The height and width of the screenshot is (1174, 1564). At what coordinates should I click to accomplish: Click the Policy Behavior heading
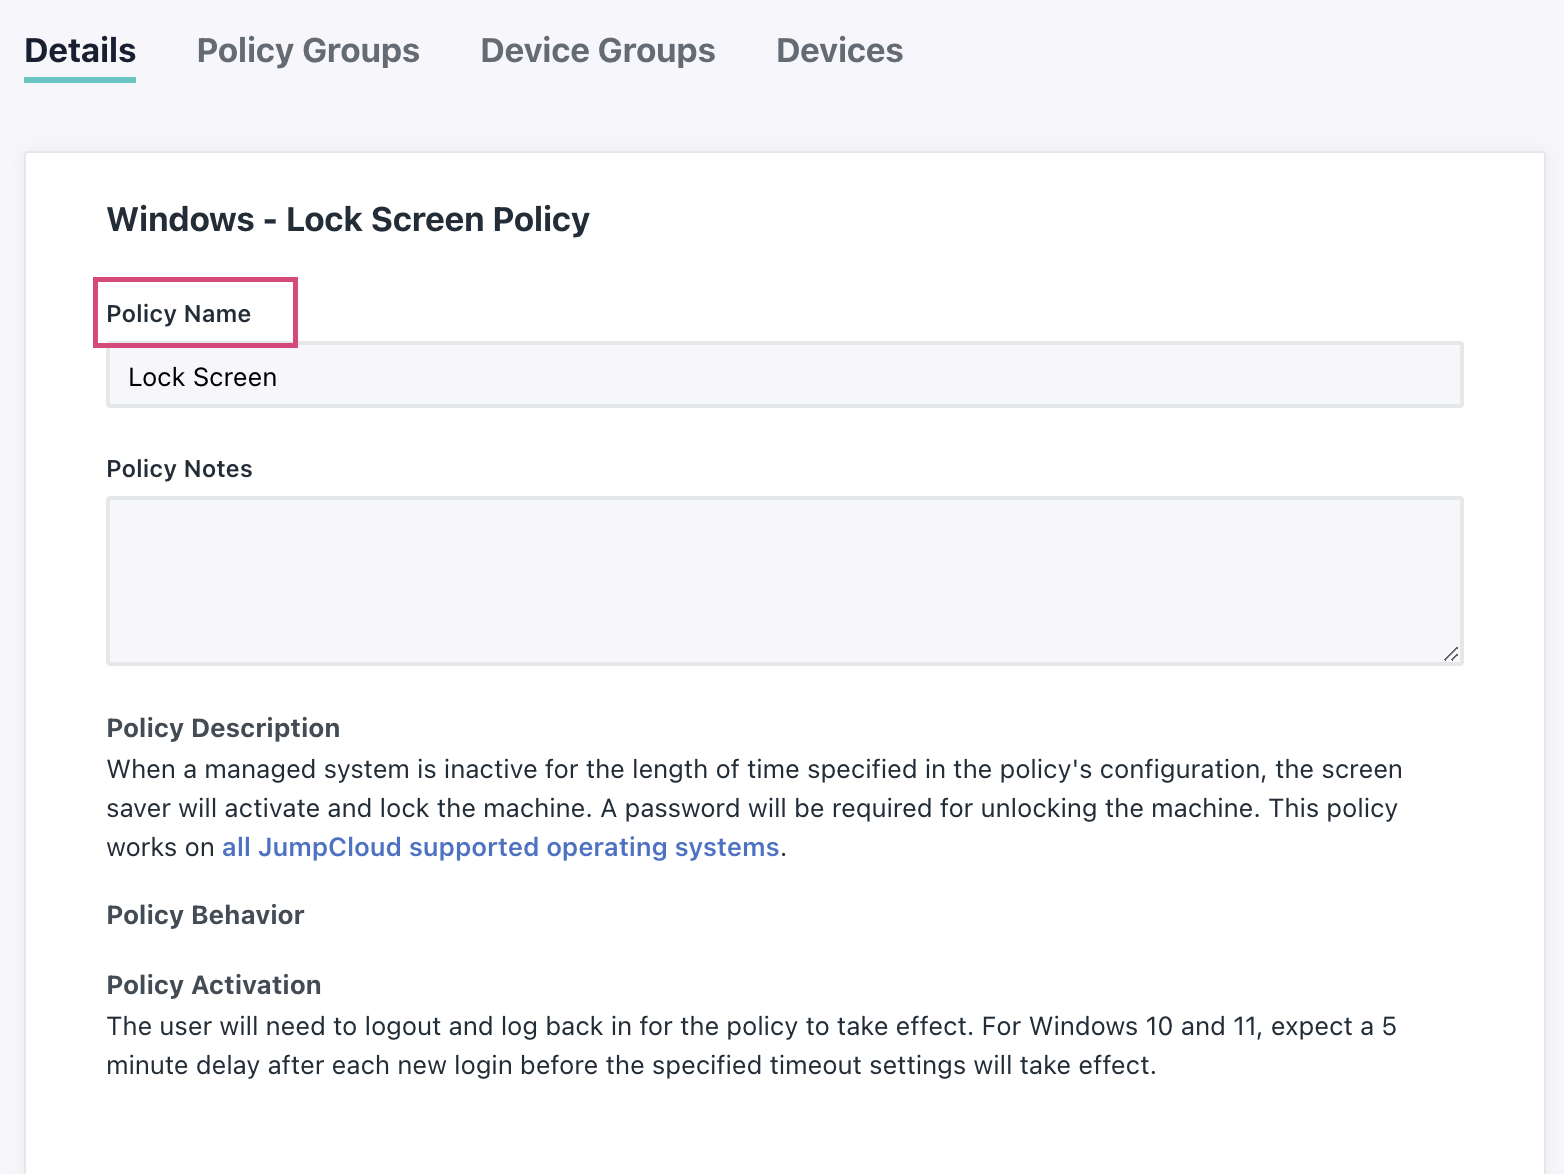[205, 915]
